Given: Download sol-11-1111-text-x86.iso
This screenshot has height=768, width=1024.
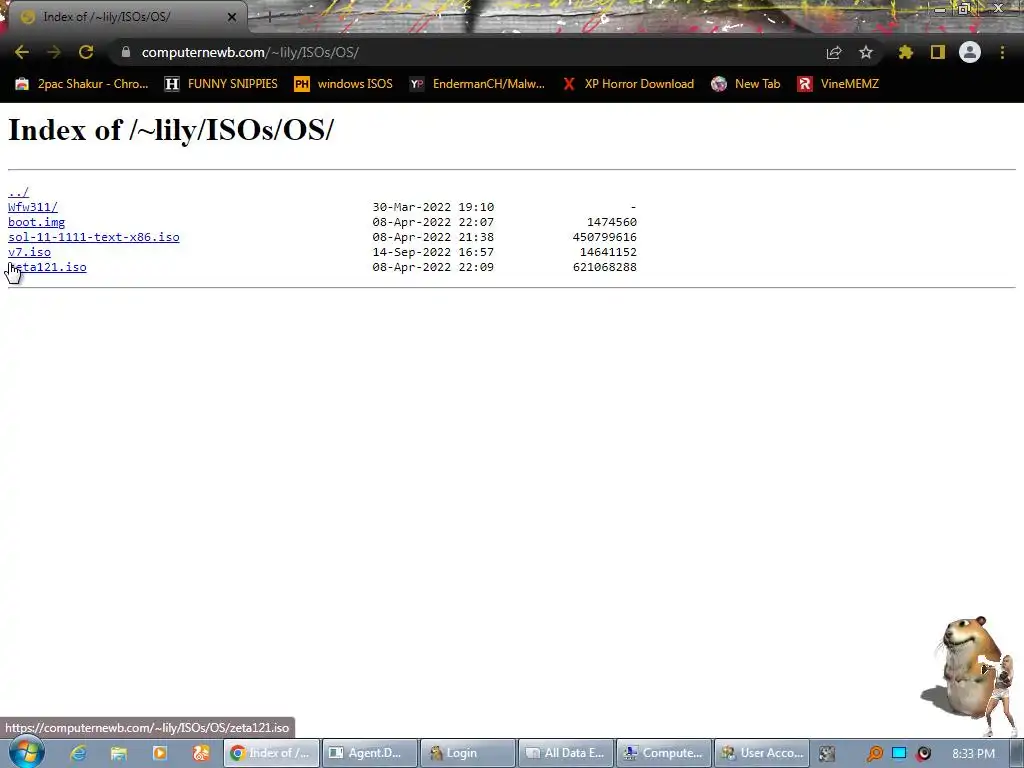Looking at the screenshot, I should coord(93,237).
